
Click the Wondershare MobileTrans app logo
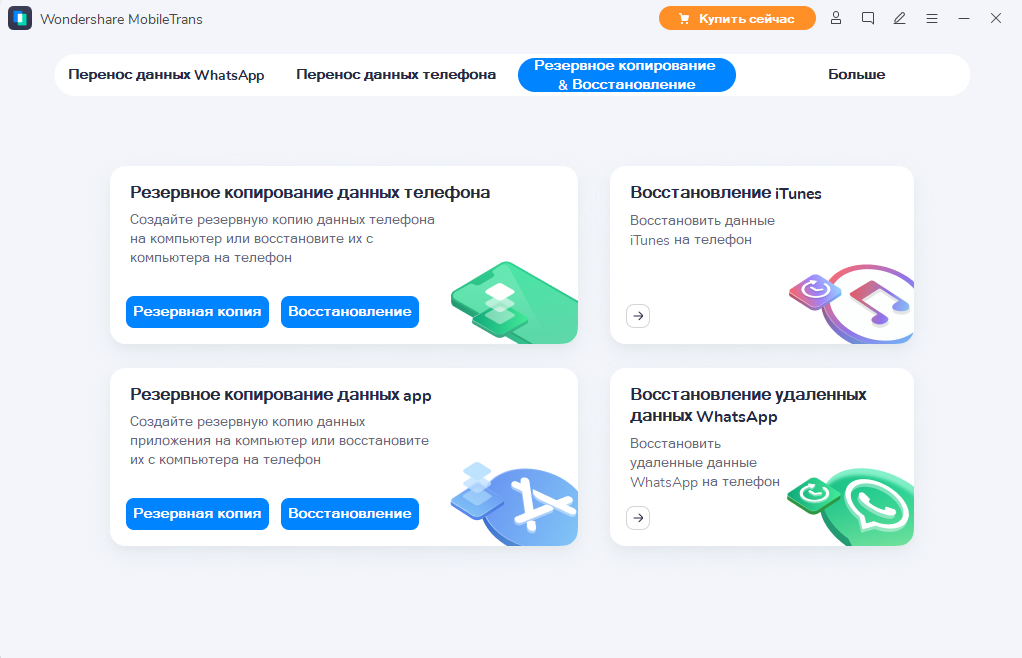coord(20,18)
